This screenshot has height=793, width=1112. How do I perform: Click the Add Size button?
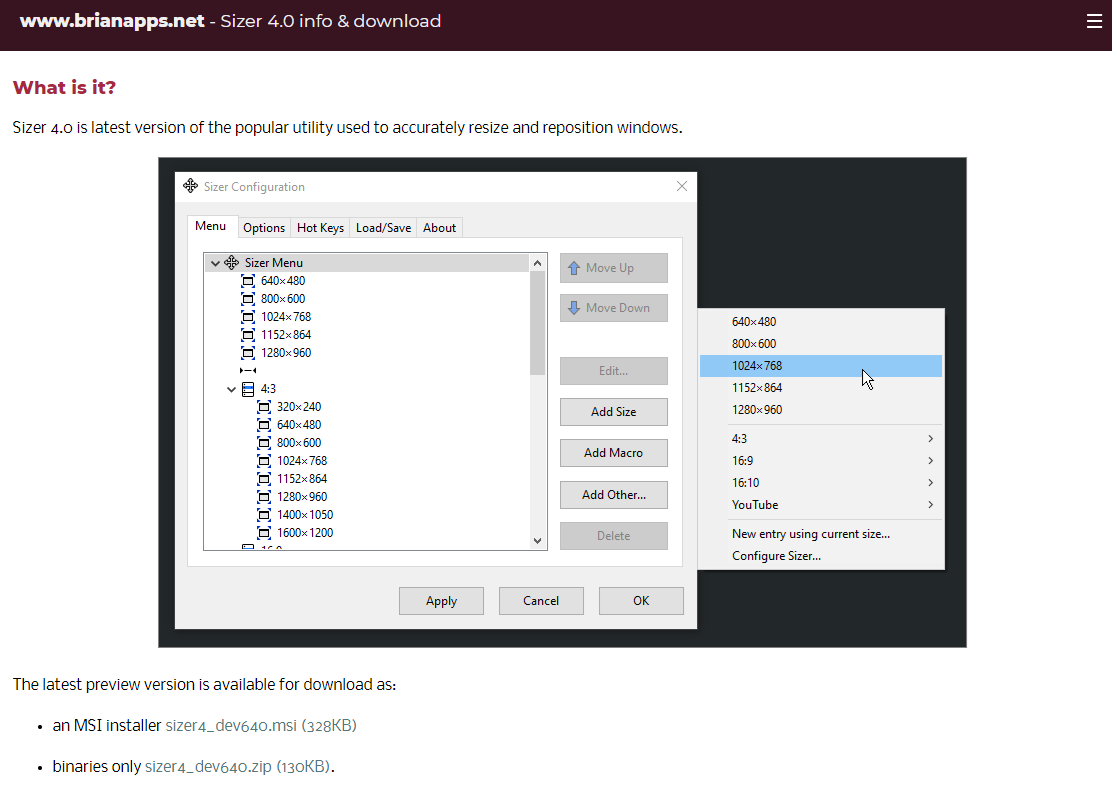coord(613,412)
